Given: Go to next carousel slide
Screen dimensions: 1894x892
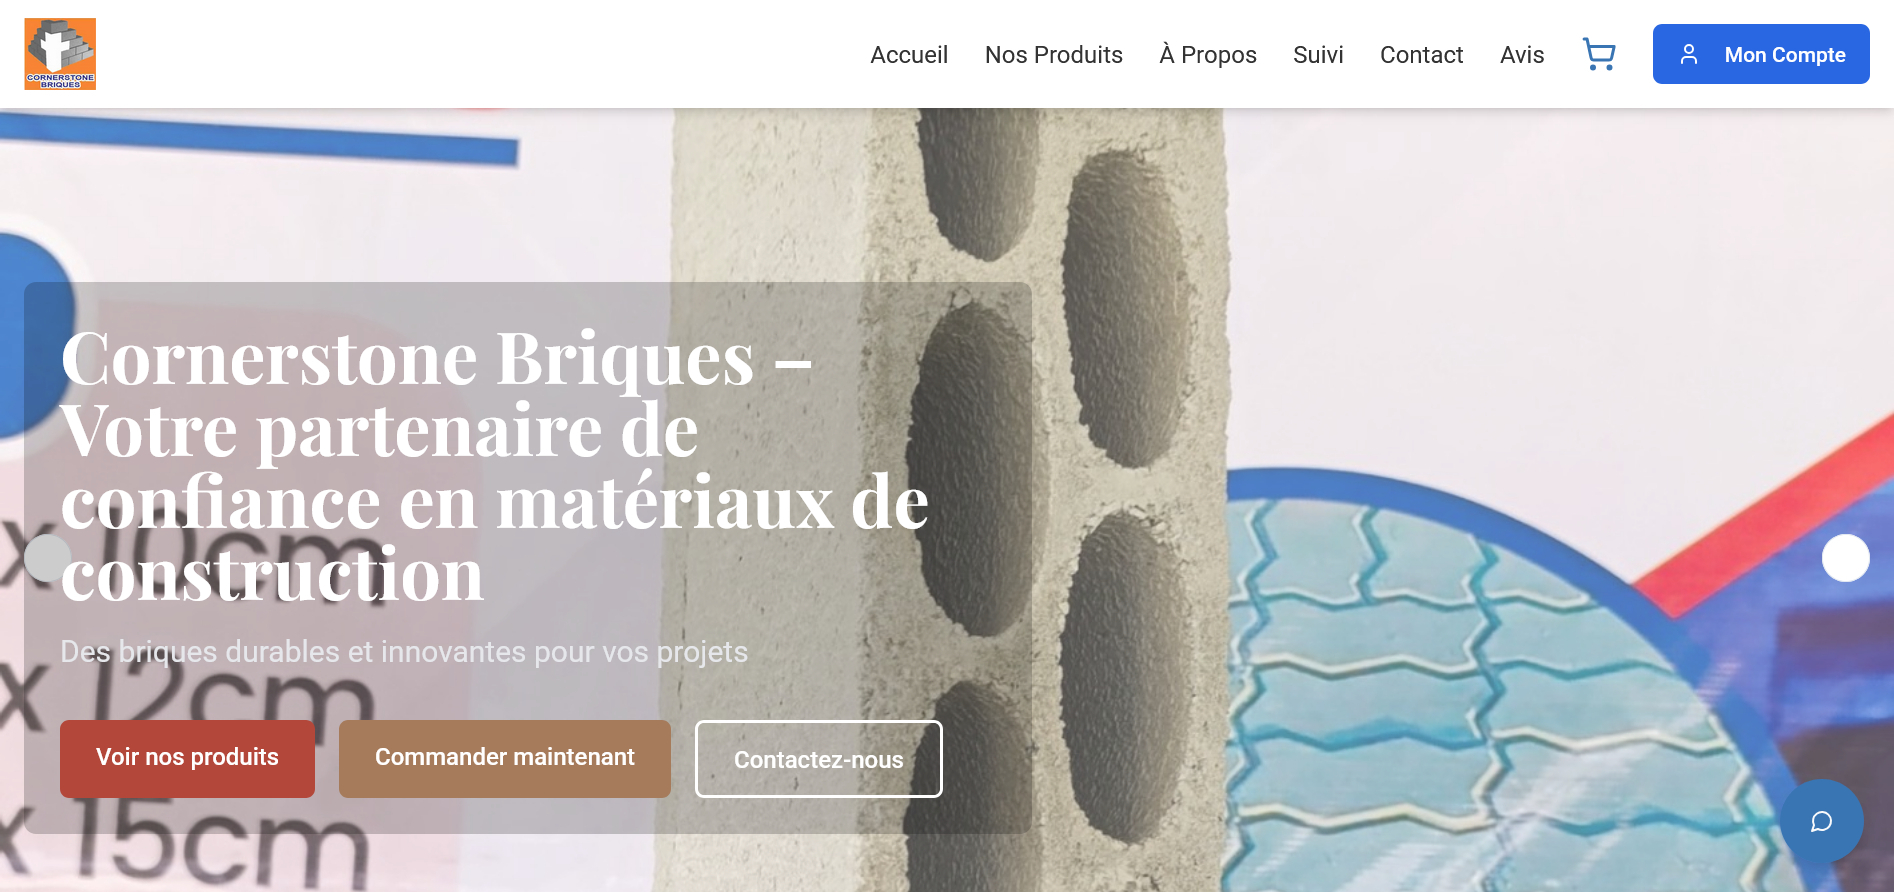Looking at the screenshot, I should coord(1845,558).
